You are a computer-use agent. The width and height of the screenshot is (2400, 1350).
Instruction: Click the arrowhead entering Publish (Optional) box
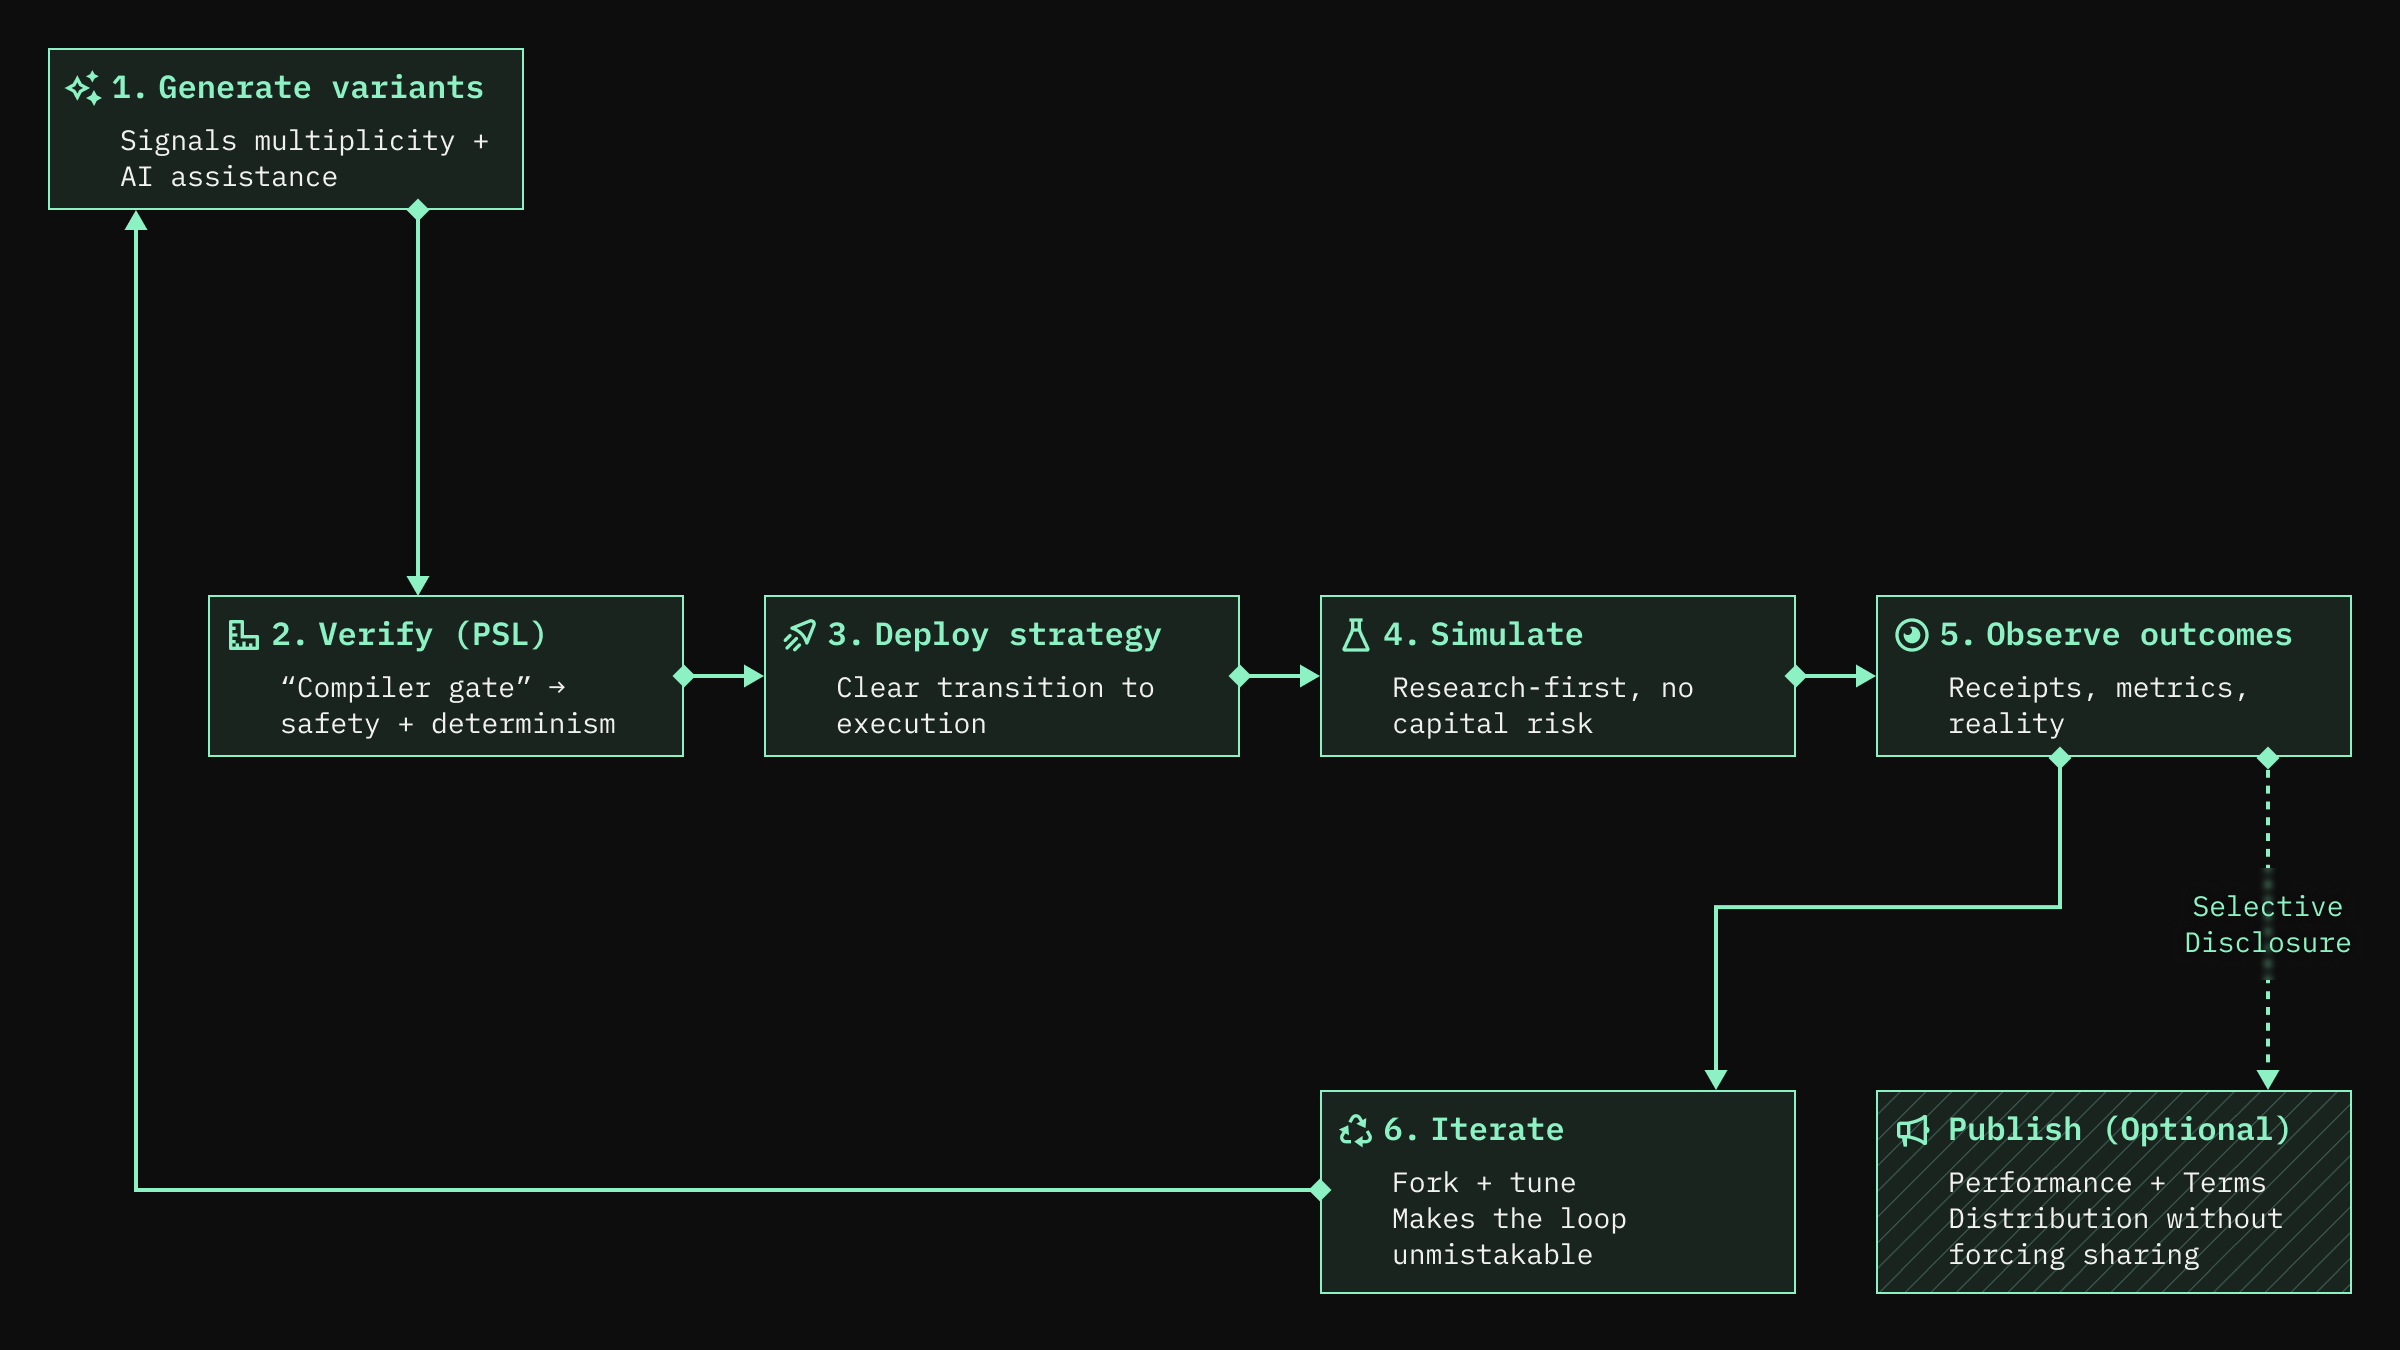(x=2268, y=1079)
